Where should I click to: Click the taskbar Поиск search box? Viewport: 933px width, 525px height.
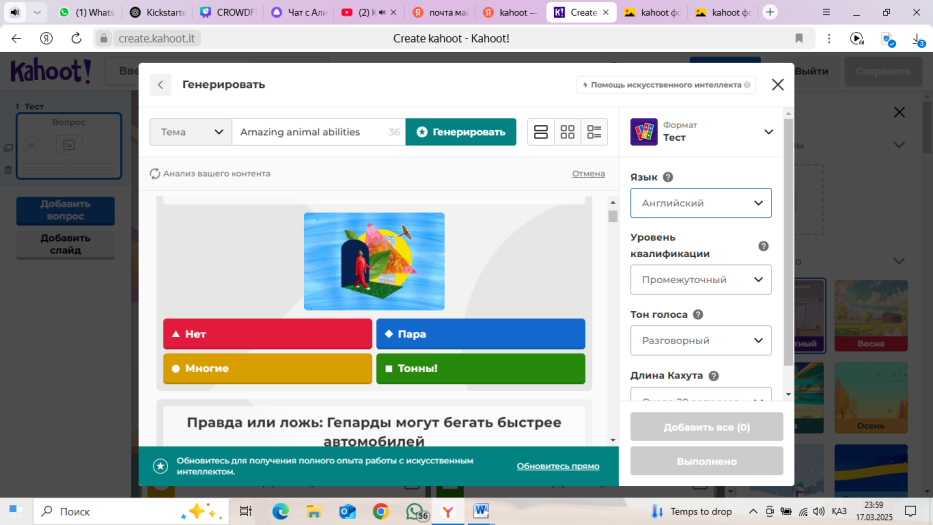click(132, 511)
